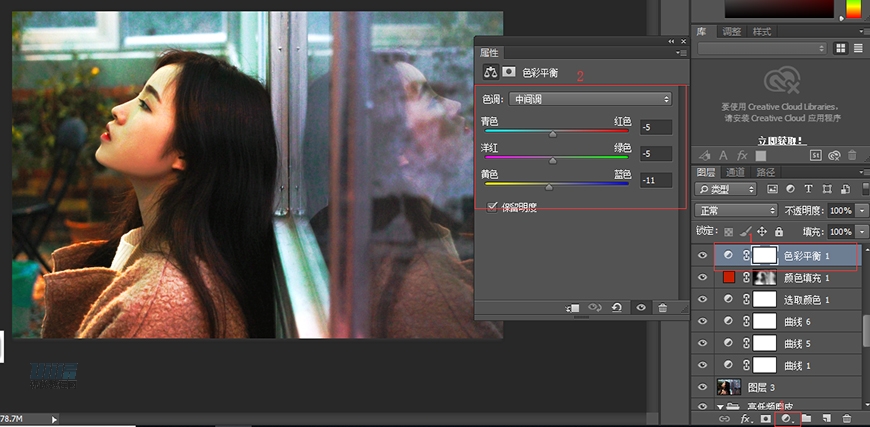Open the opacity dropdown arrow
The width and height of the screenshot is (870, 427).
pyautogui.click(x=862, y=211)
